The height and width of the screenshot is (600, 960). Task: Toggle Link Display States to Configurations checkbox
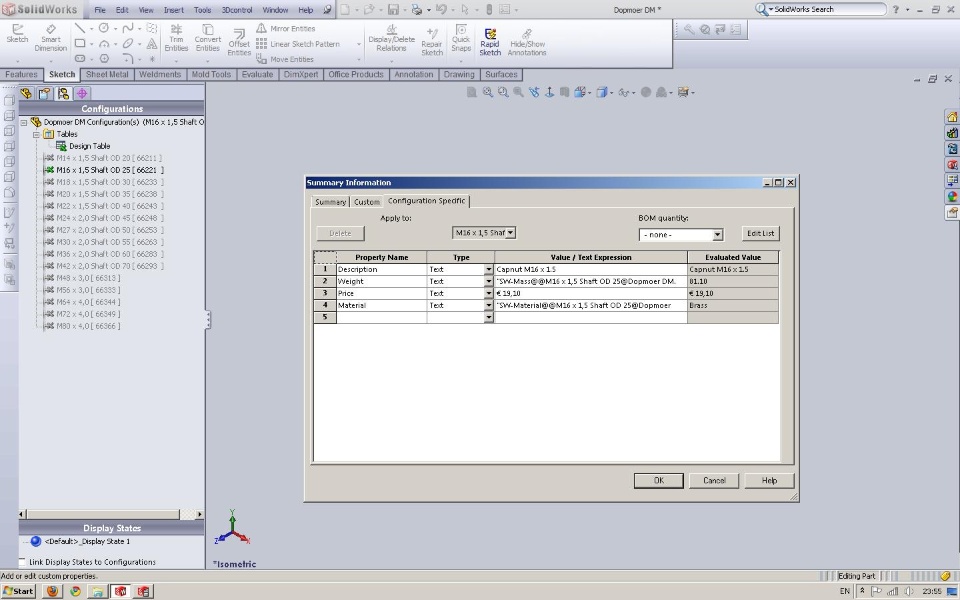pyautogui.click(x=23, y=561)
